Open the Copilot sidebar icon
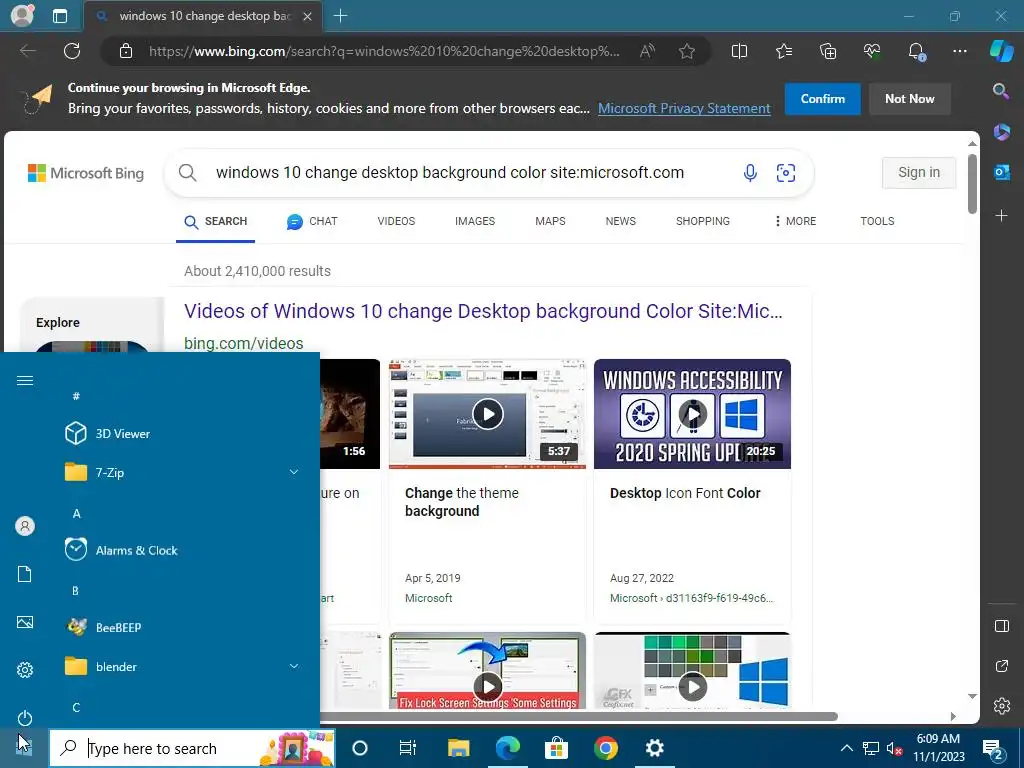Screen dimensions: 1024x768 tap(1002, 50)
